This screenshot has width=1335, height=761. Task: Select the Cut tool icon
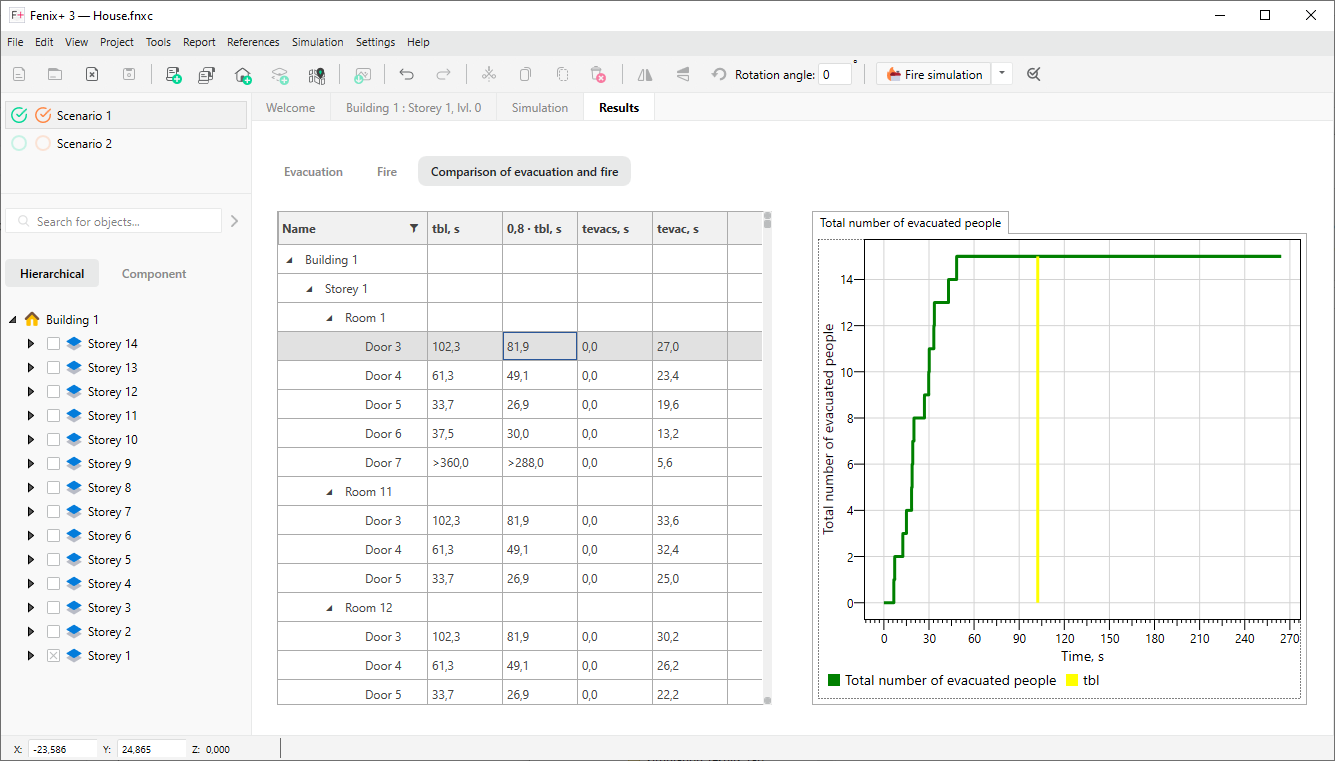(489, 73)
